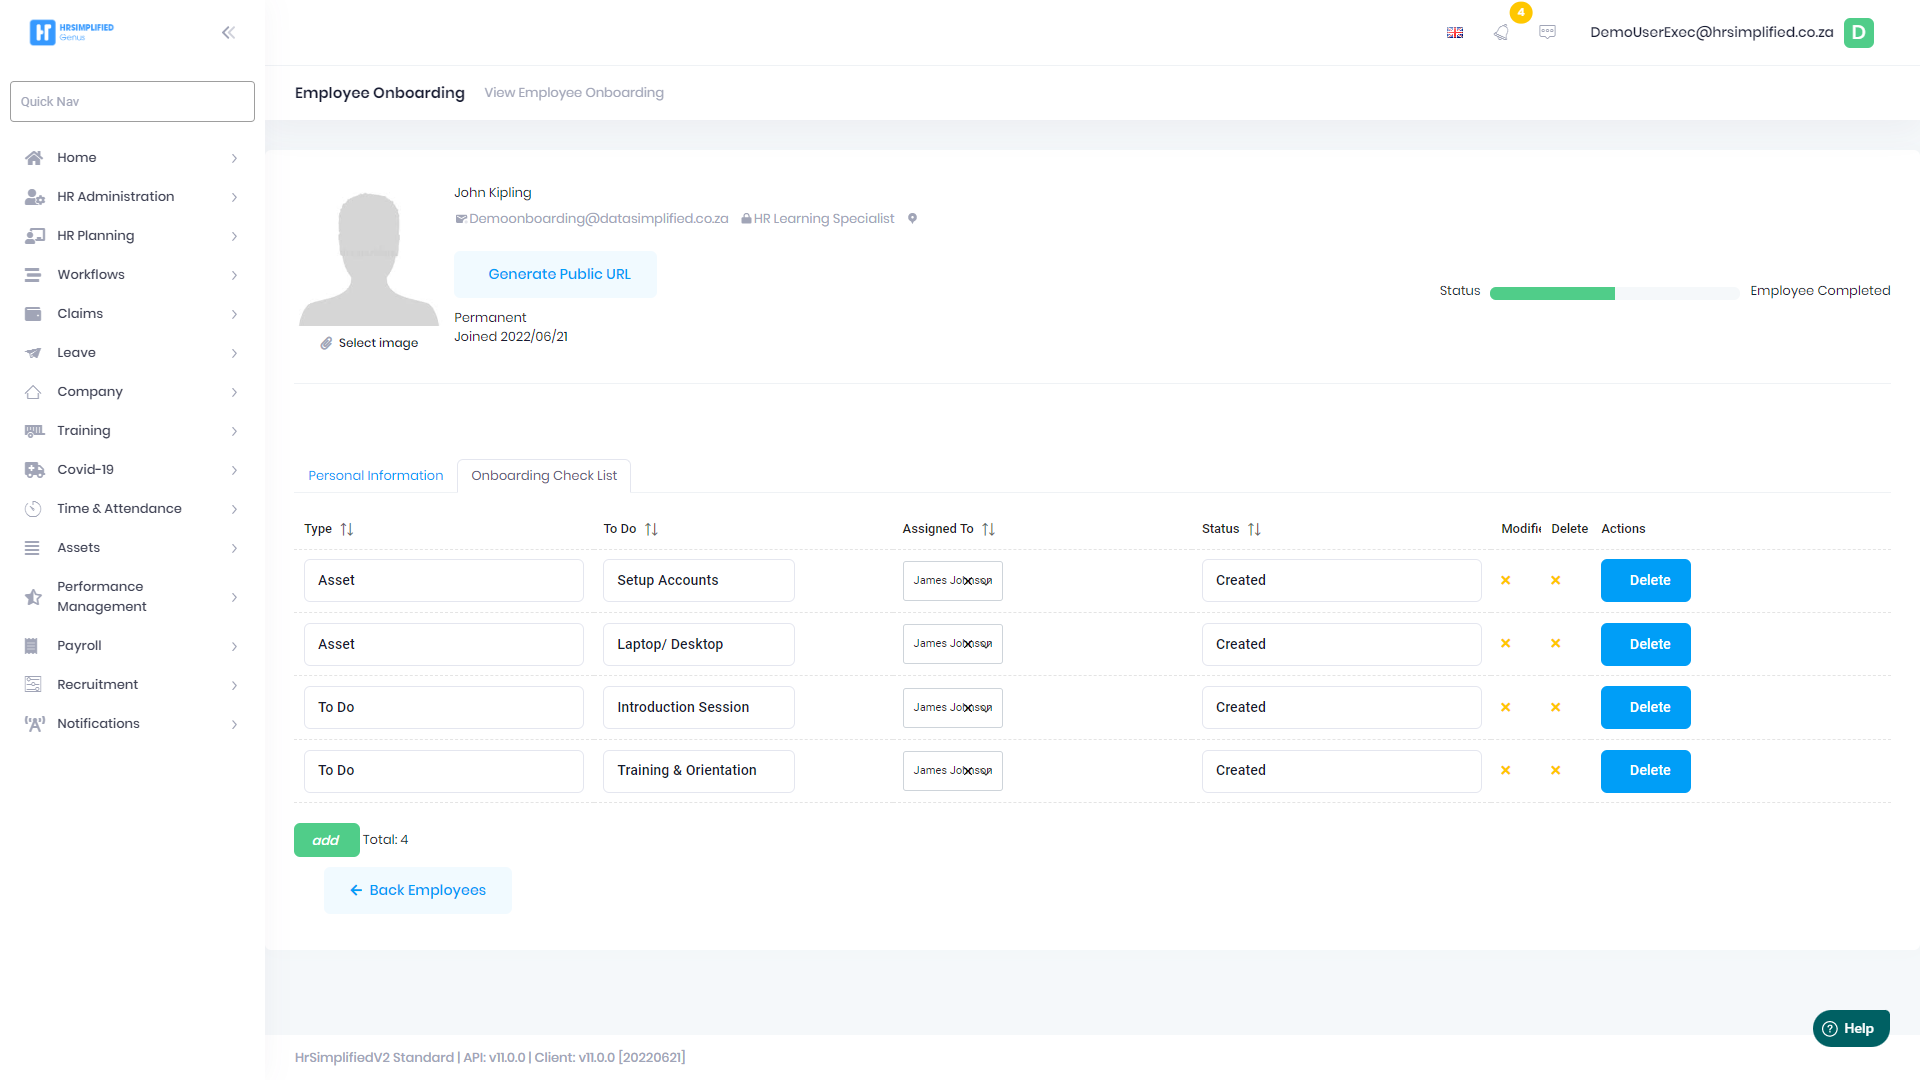Click the green D user avatar

click(1858, 33)
